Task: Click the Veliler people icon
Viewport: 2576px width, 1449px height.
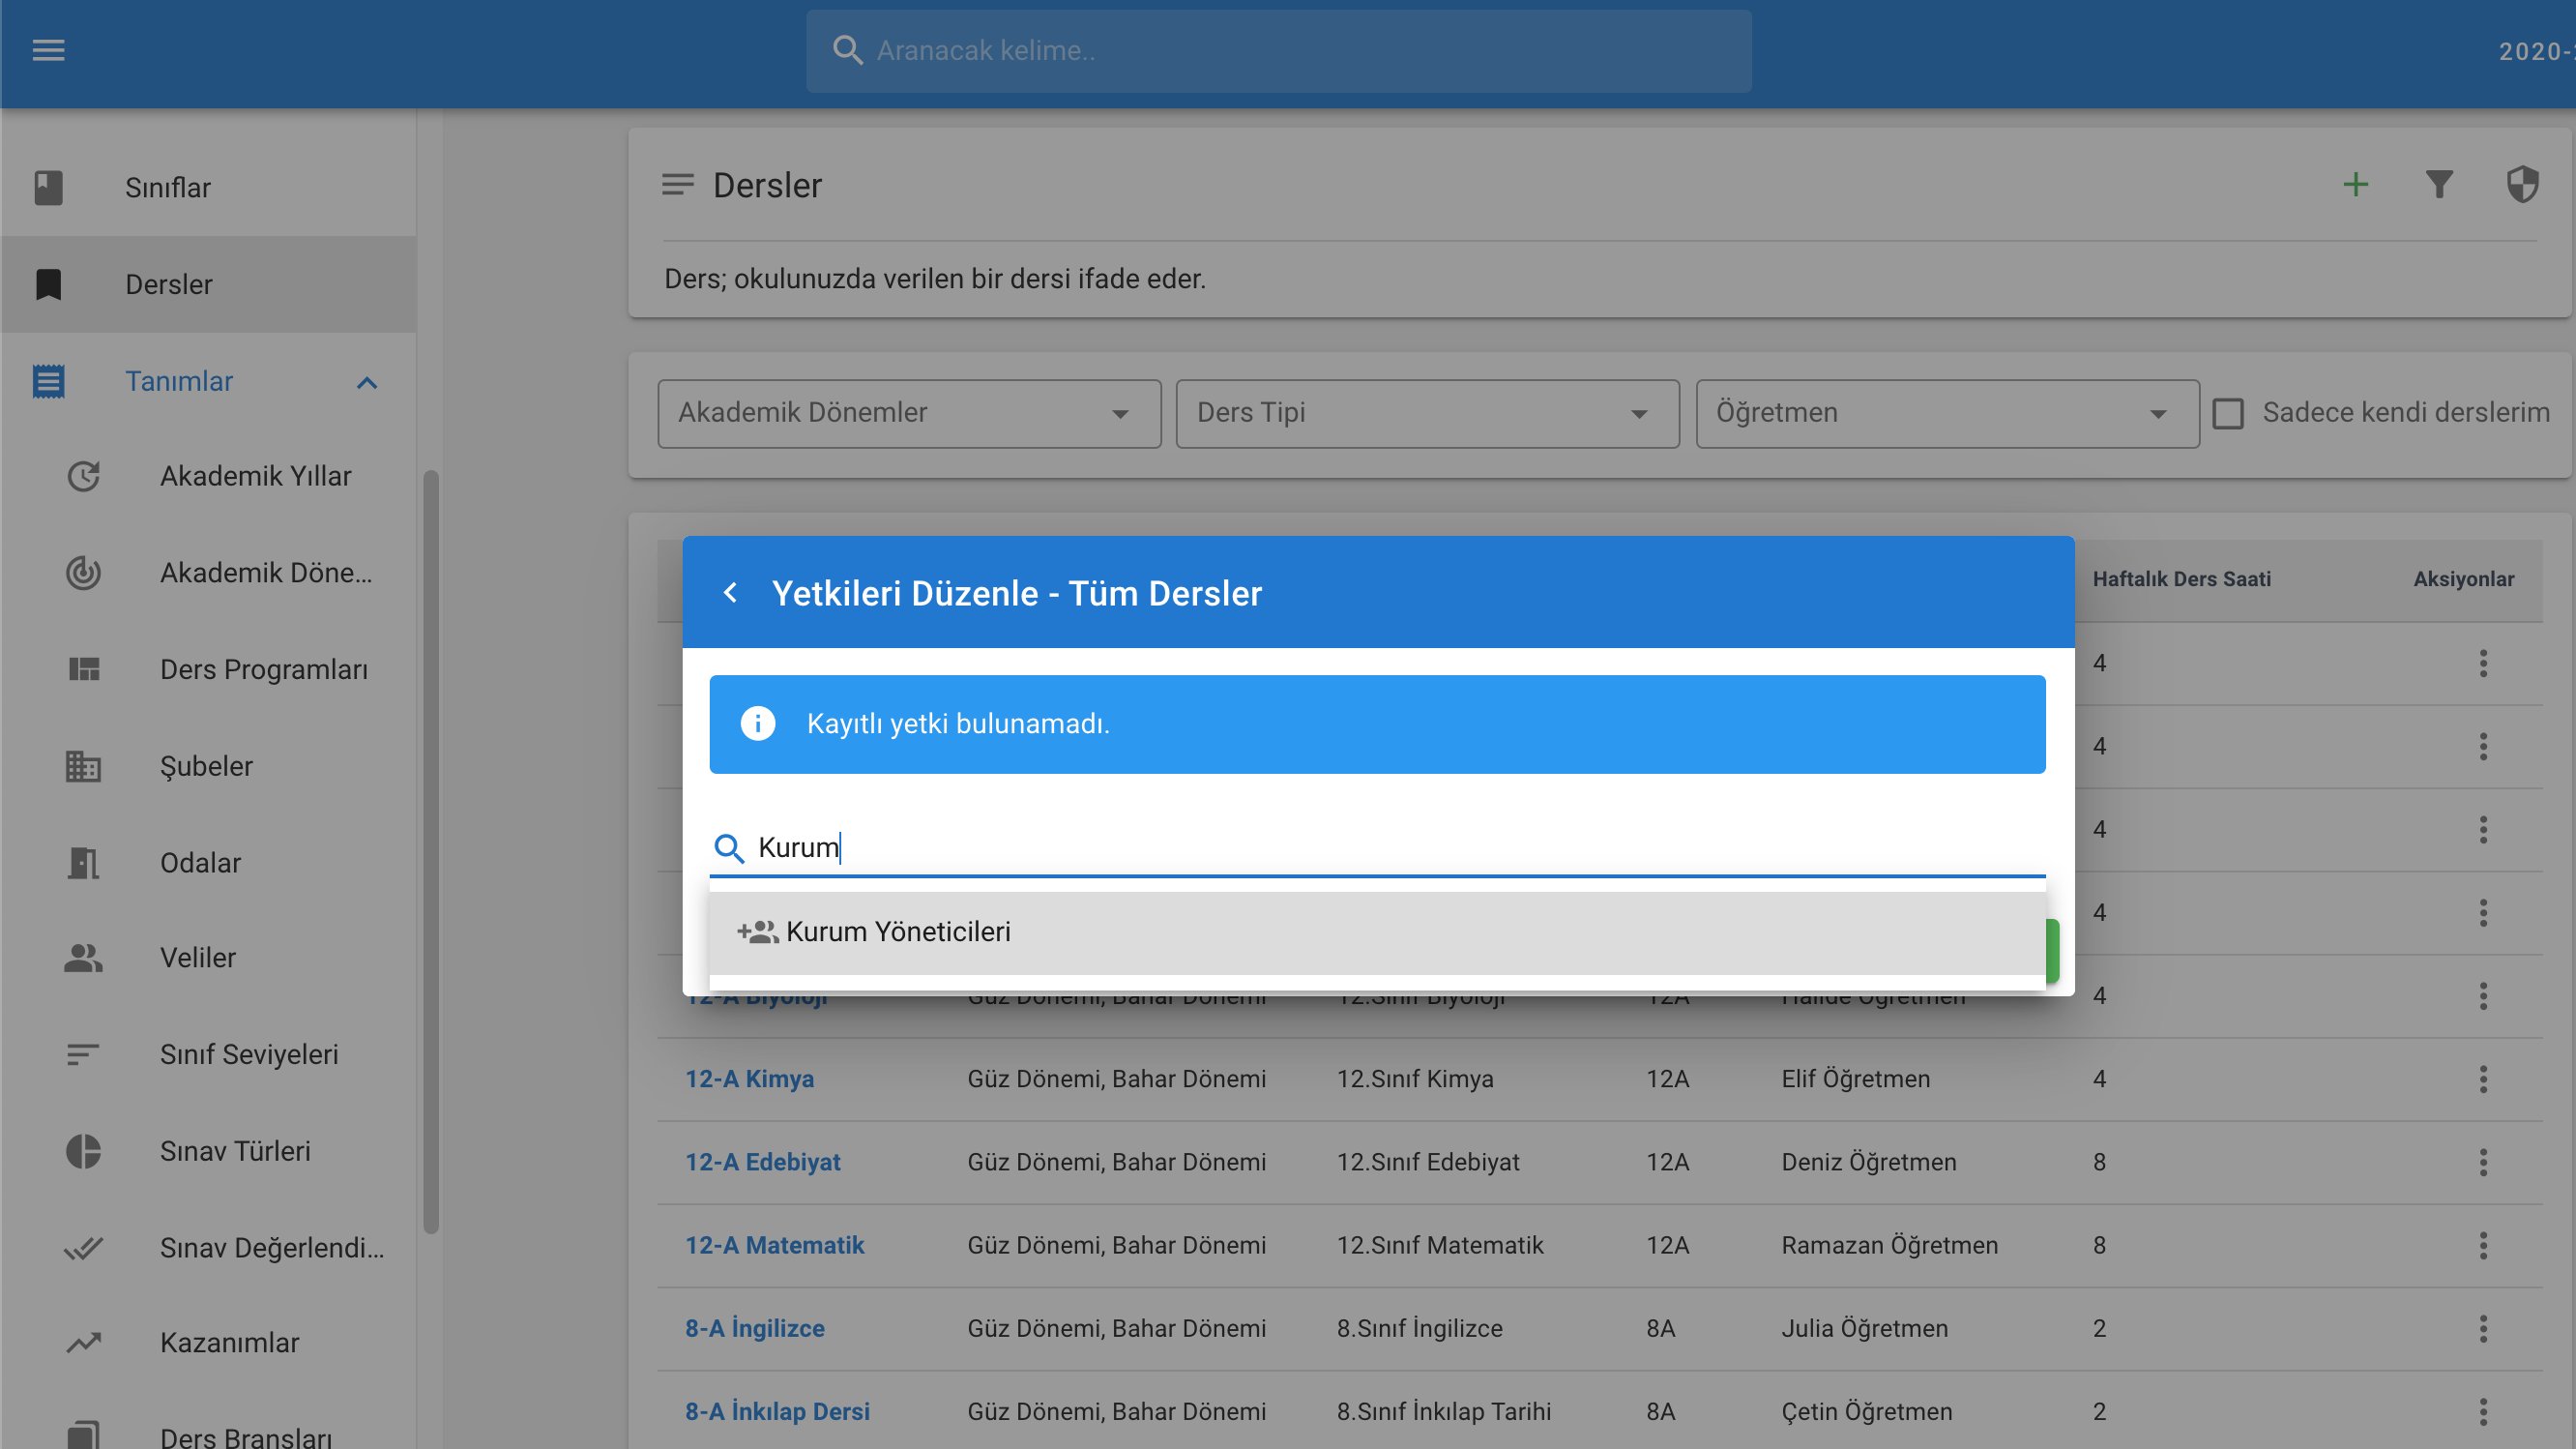Action: [83, 958]
